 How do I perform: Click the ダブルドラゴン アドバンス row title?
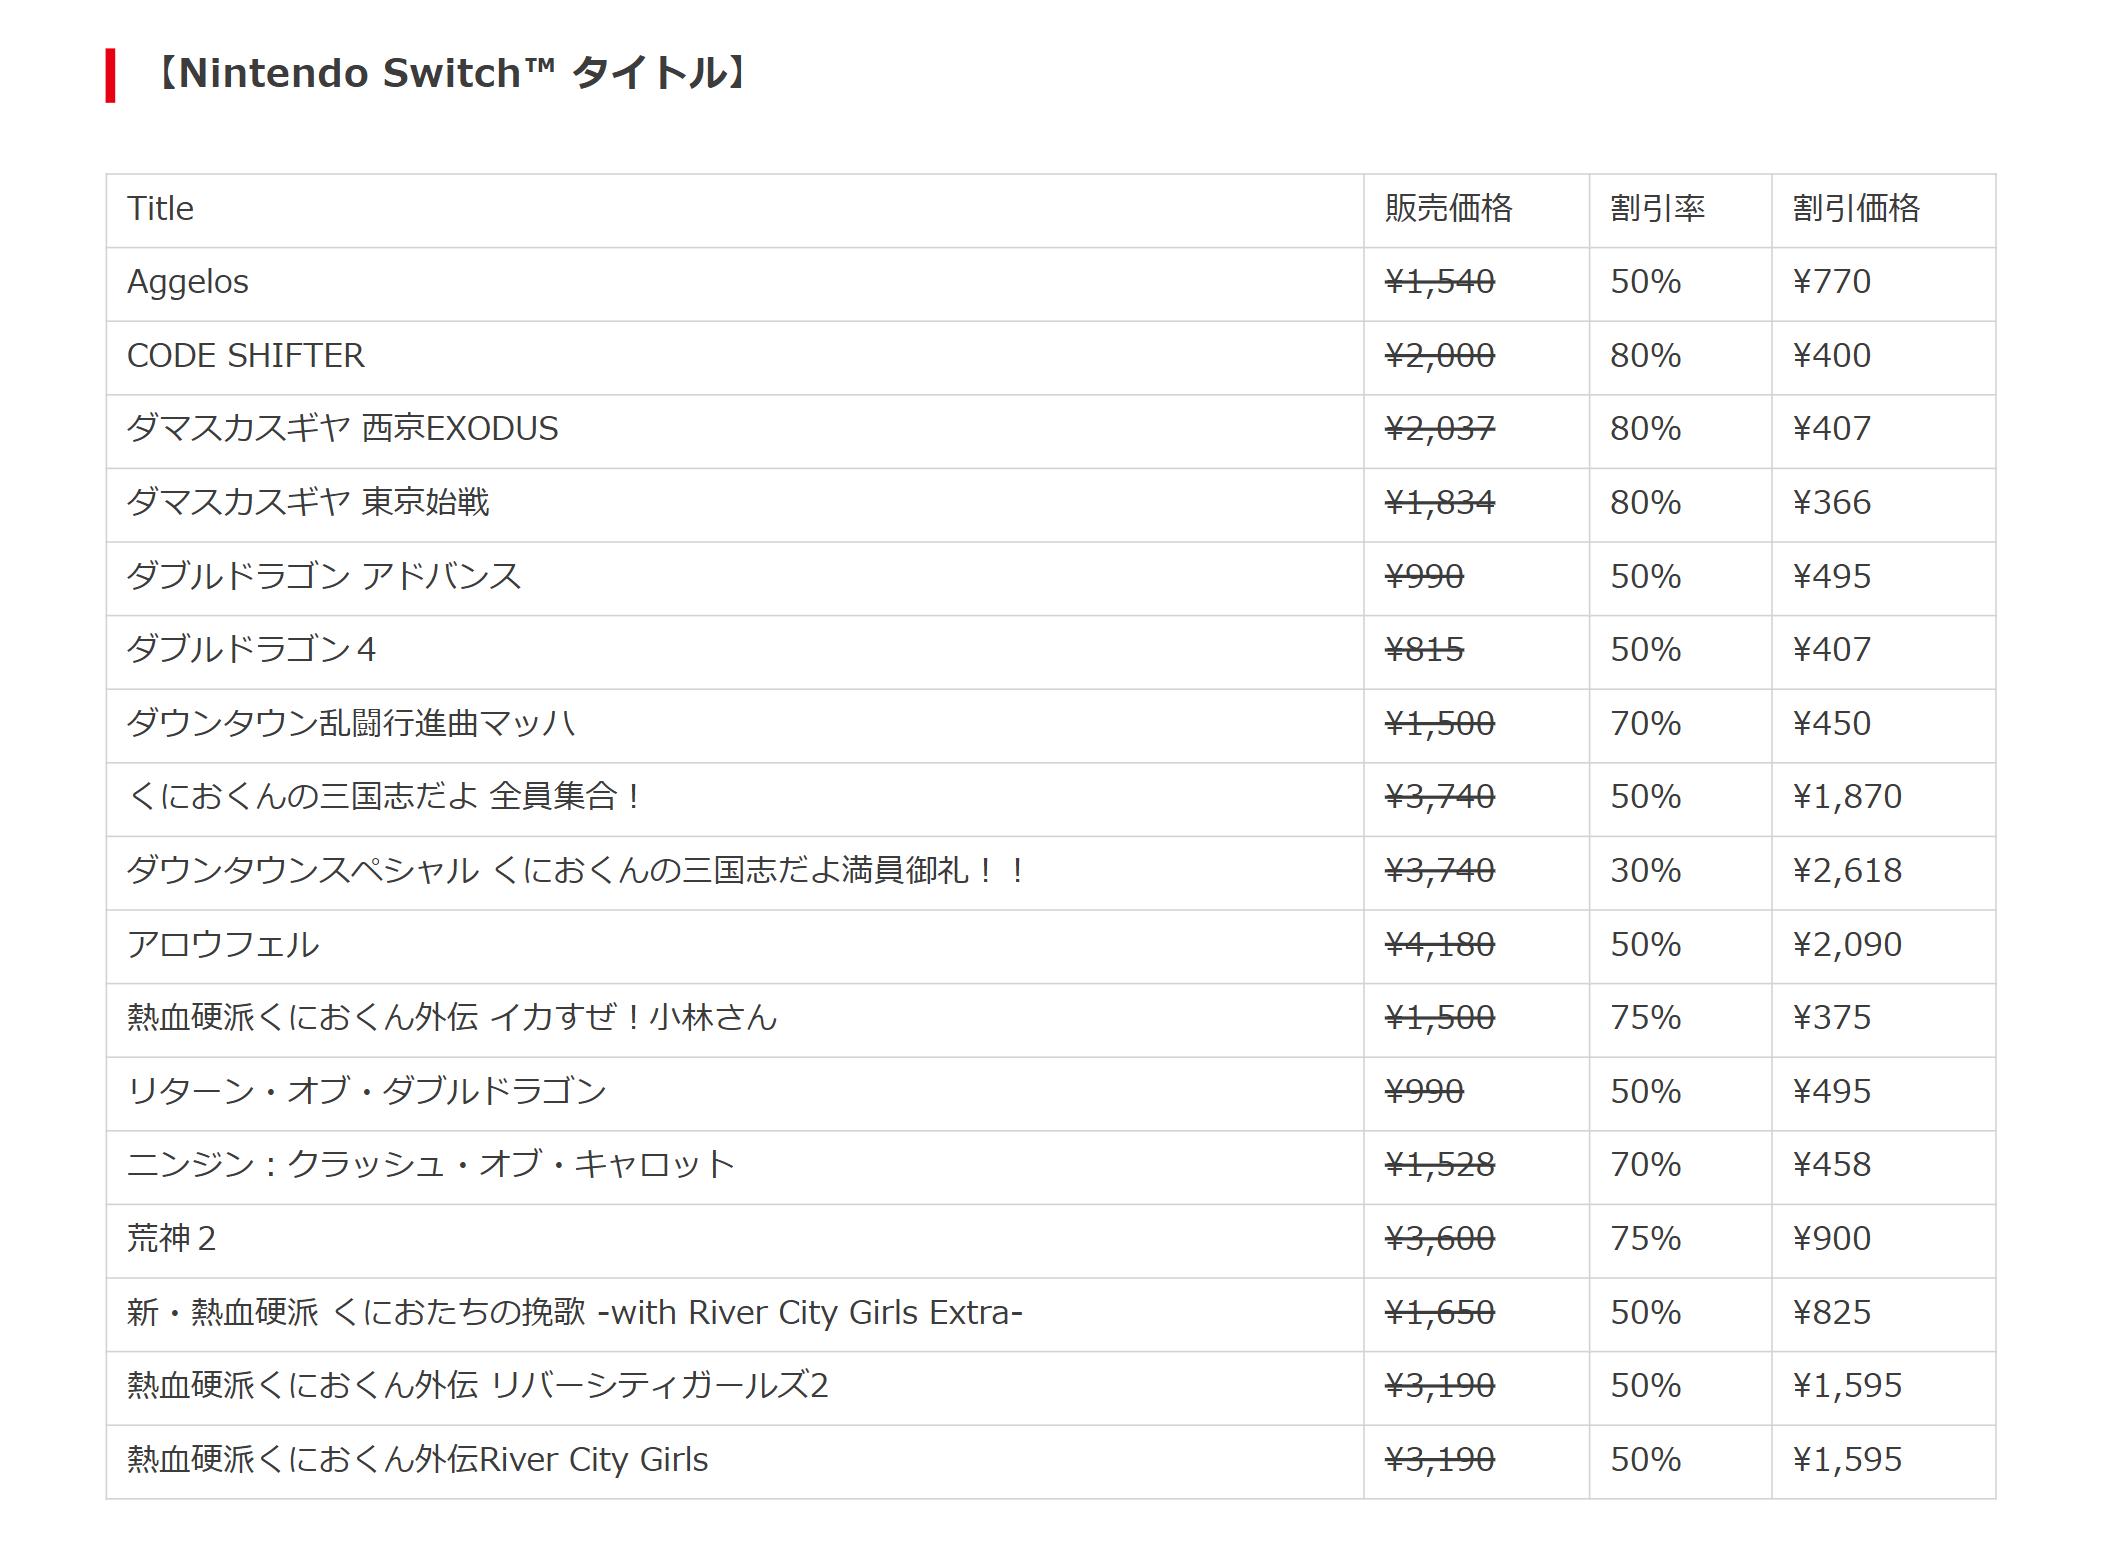click(324, 576)
